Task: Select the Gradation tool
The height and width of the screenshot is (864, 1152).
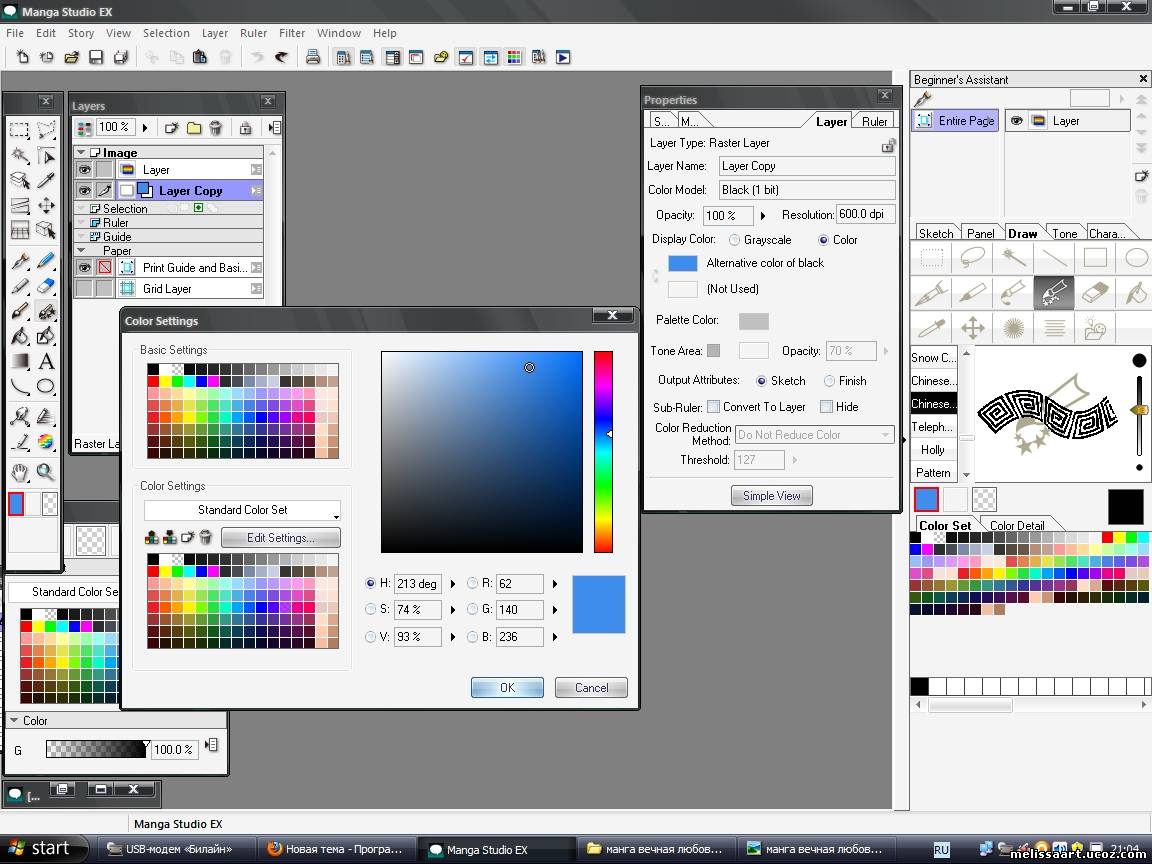Action: (x=20, y=361)
